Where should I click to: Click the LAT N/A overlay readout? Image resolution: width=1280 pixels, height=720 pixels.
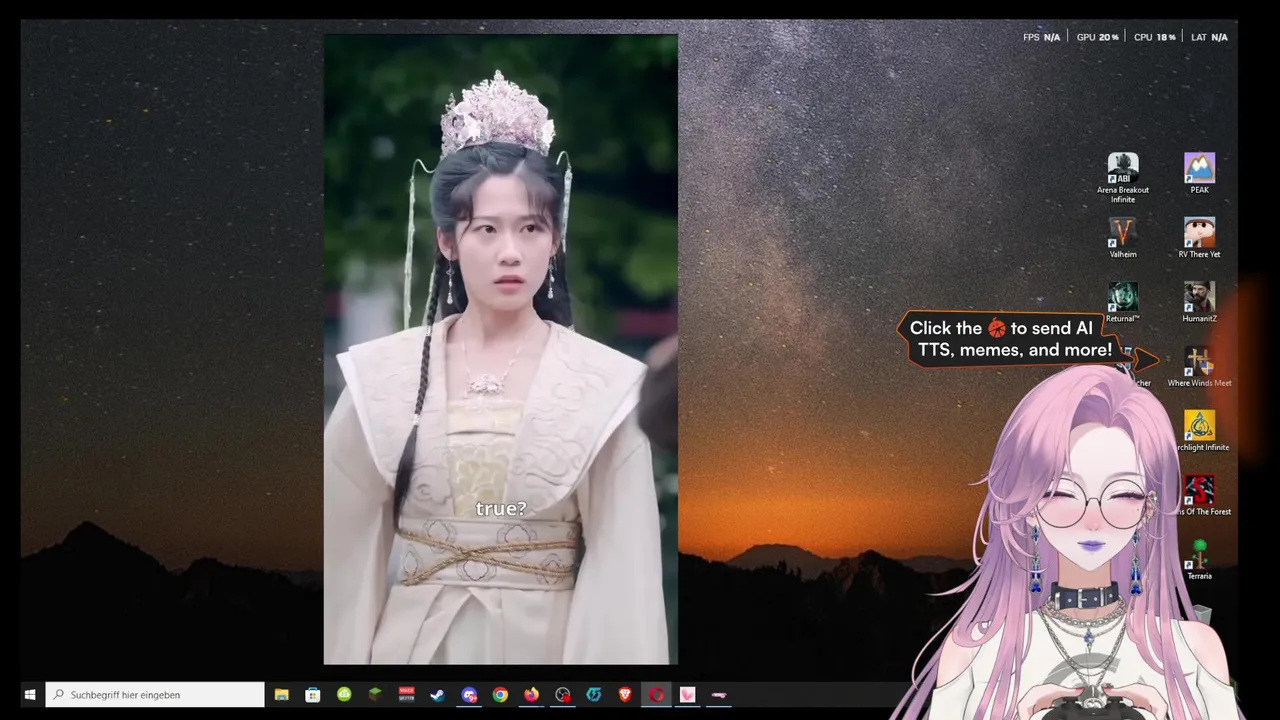click(x=1209, y=37)
